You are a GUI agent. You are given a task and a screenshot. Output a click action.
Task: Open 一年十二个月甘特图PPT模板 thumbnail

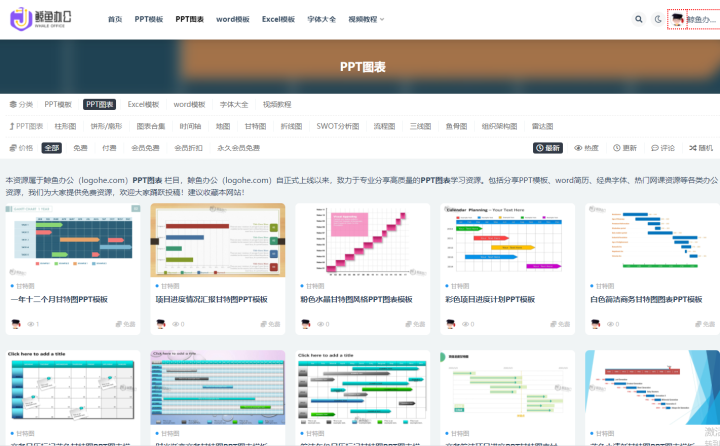[73, 240]
